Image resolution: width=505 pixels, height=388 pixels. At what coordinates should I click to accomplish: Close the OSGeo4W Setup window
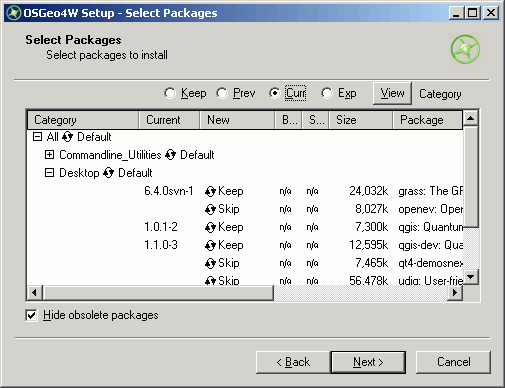(x=491, y=13)
